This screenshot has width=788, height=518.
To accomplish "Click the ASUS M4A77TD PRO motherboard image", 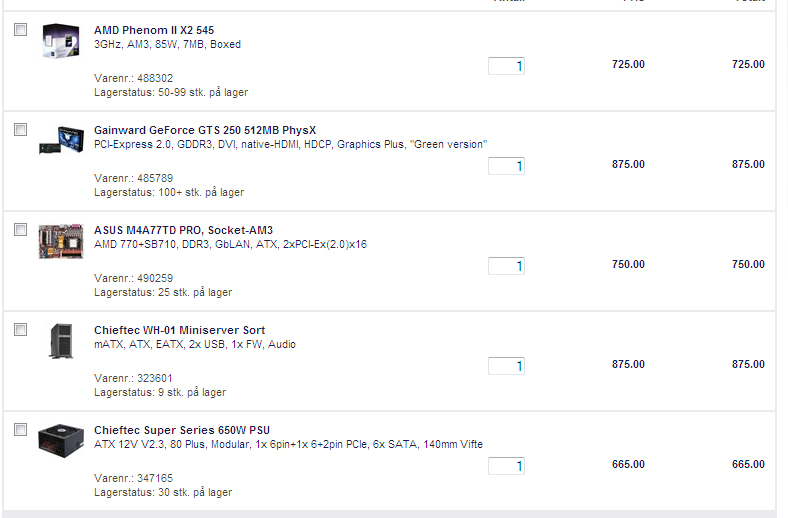I will click(61, 241).
